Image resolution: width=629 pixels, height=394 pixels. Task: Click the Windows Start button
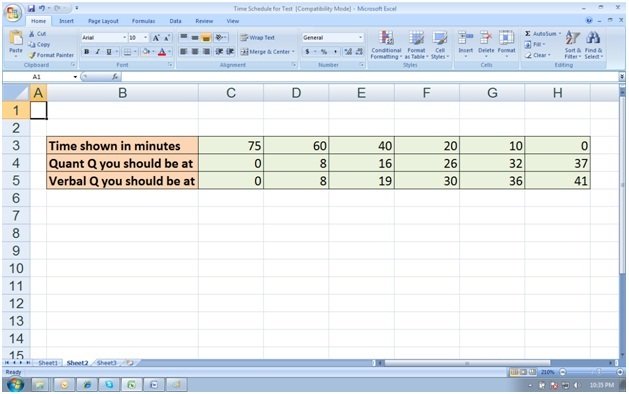click(x=15, y=384)
